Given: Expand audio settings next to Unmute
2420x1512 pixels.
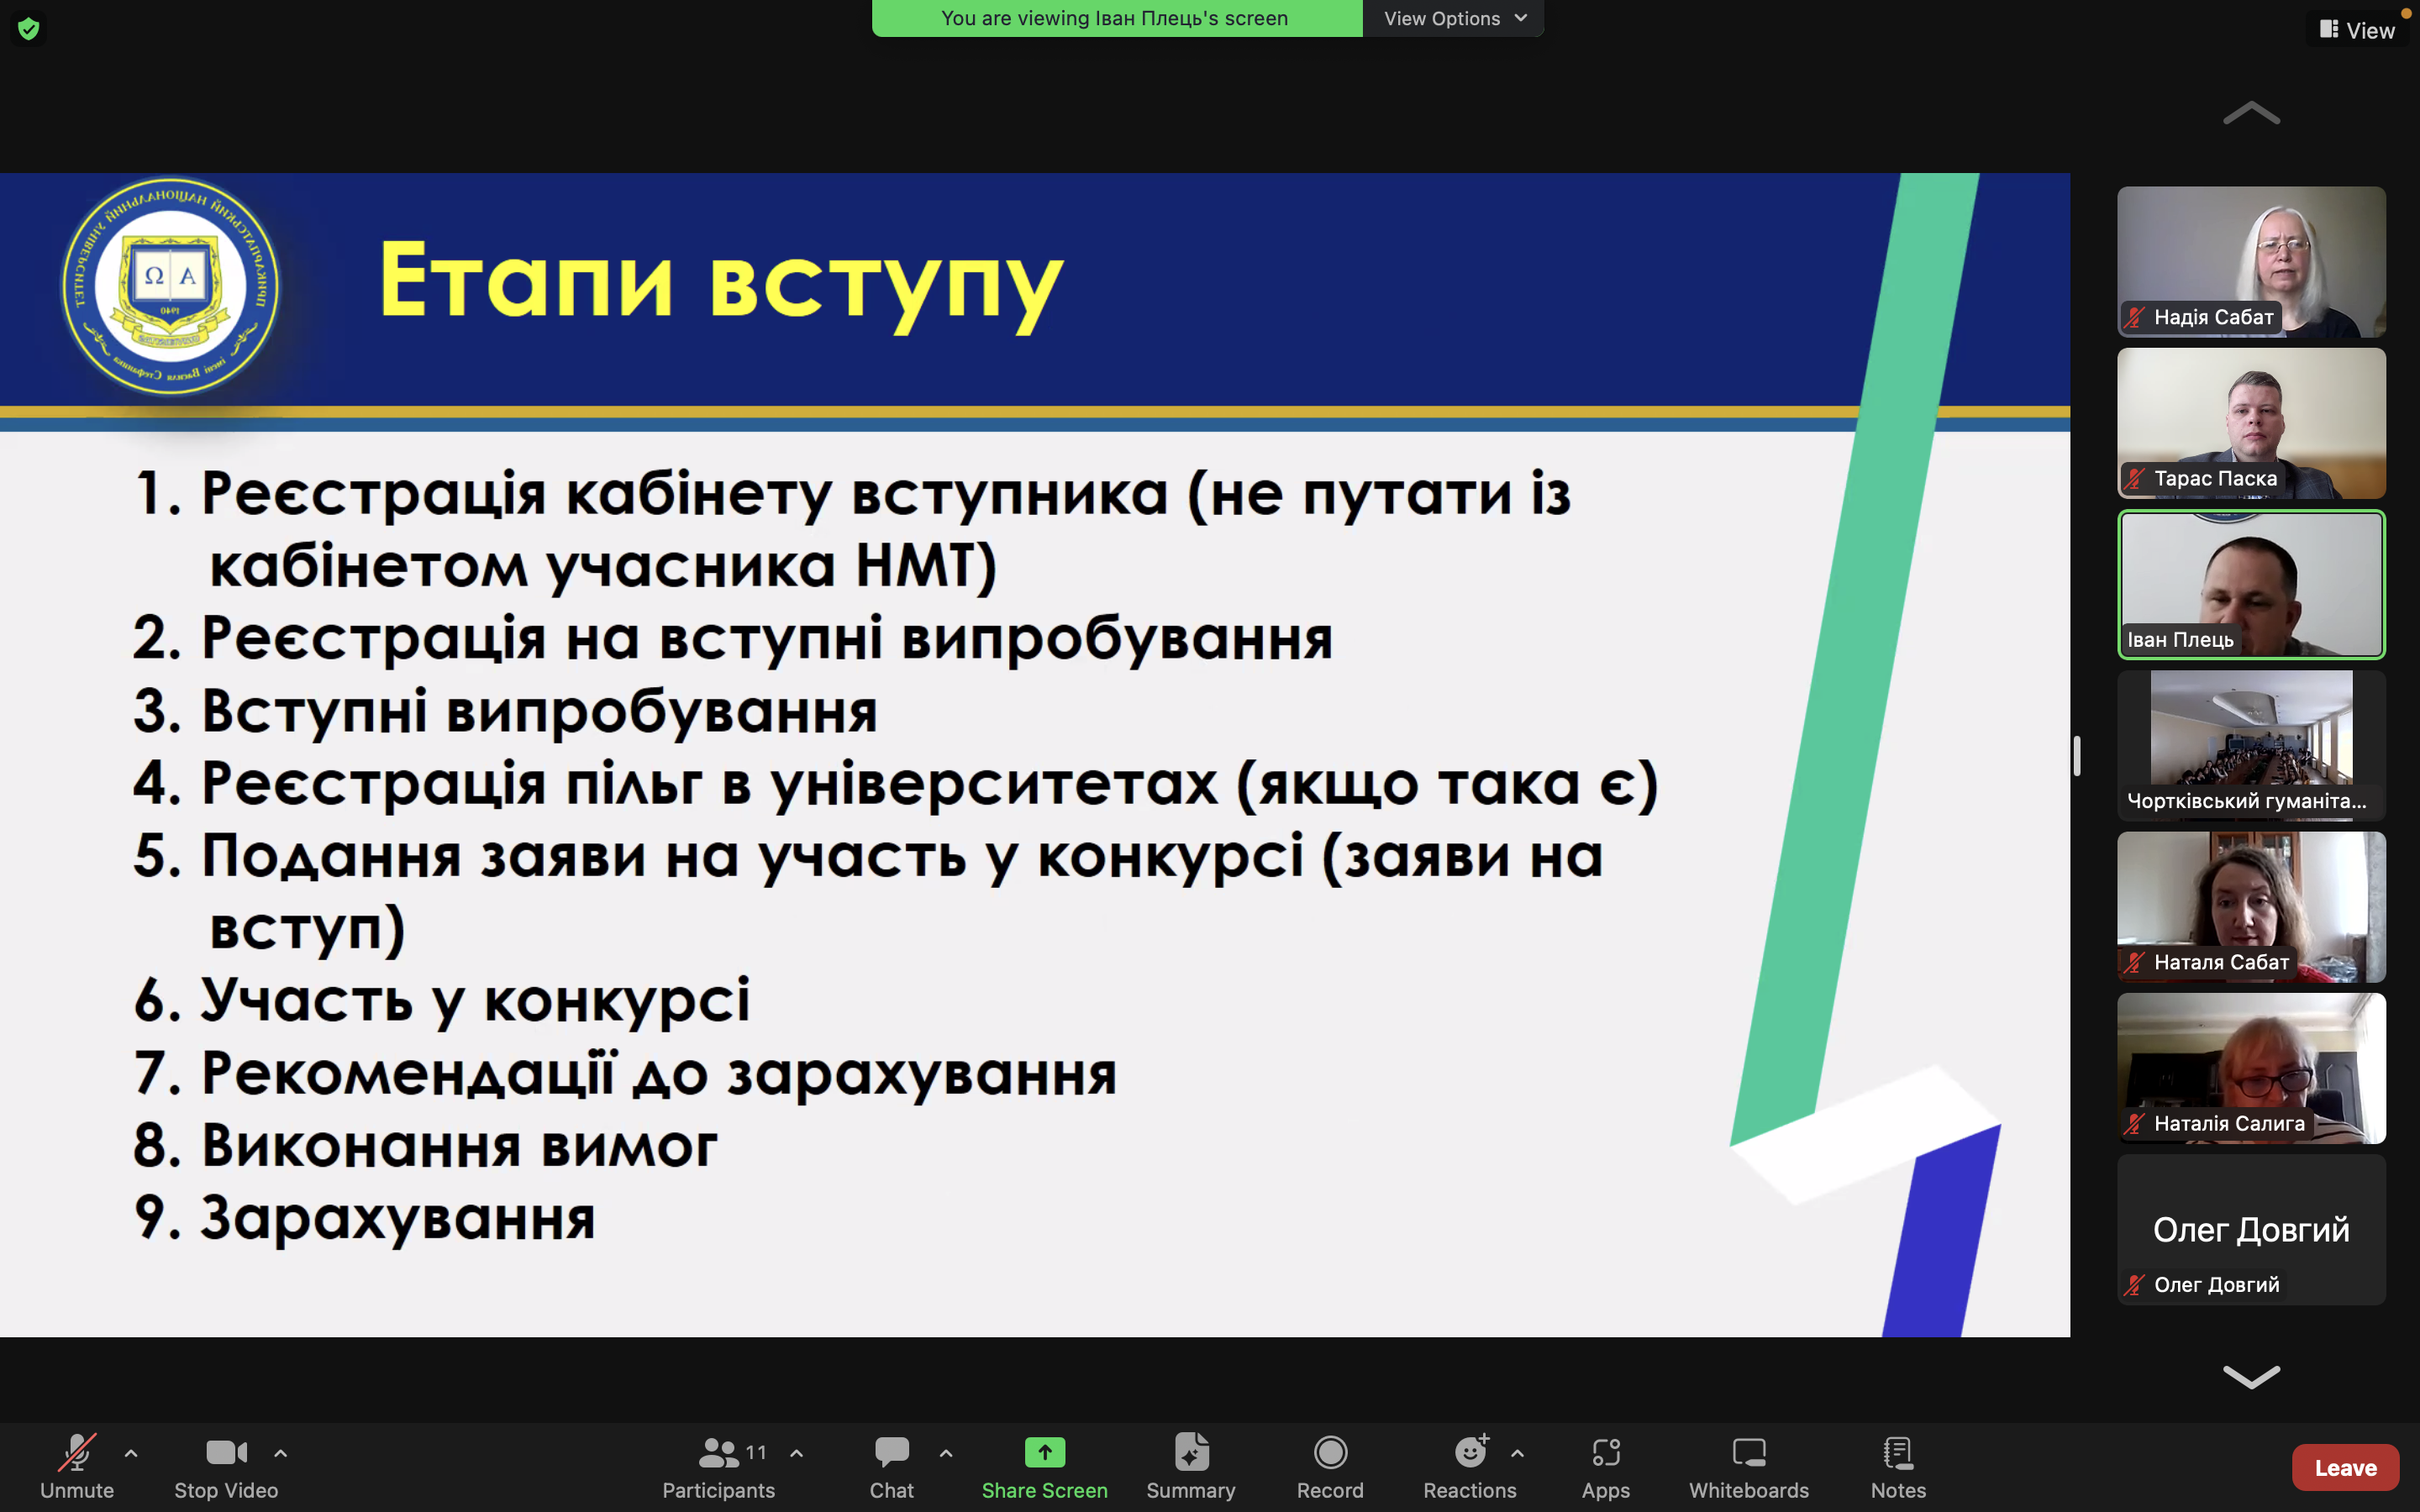Looking at the screenshot, I should click(x=131, y=1453).
